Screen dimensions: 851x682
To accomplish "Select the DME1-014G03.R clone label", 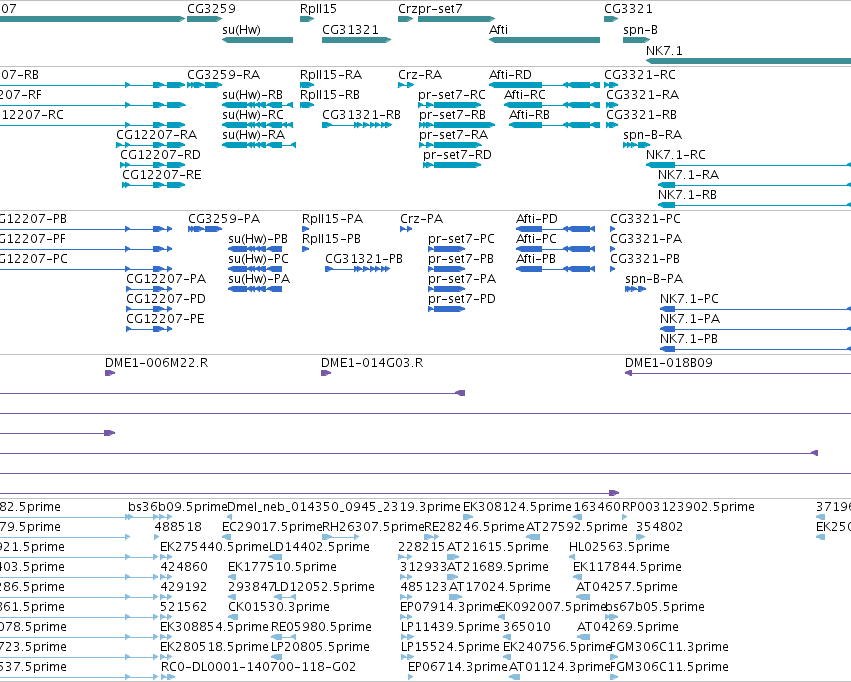I will click(x=372, y=363).
